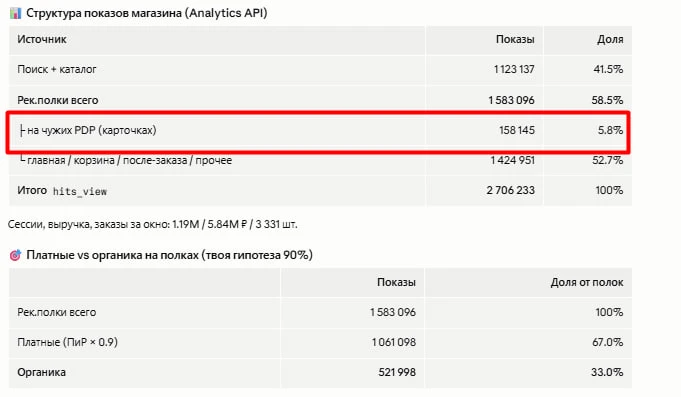
Task: Click 'Показы' header in the first table
Action: 515,39
